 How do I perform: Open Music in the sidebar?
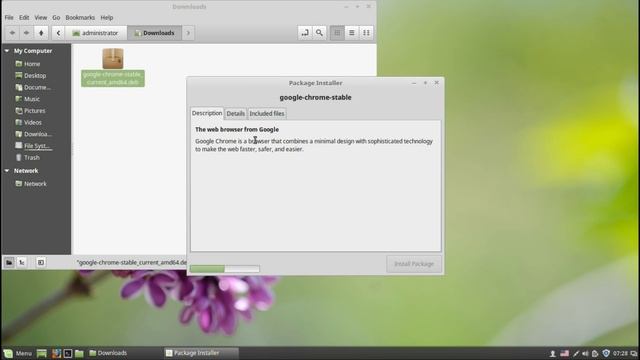point(27,99)
